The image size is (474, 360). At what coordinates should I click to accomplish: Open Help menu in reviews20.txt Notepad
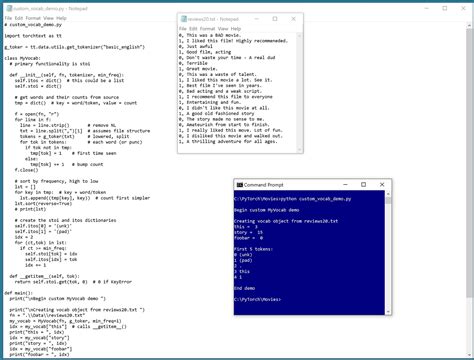[236, 29]
